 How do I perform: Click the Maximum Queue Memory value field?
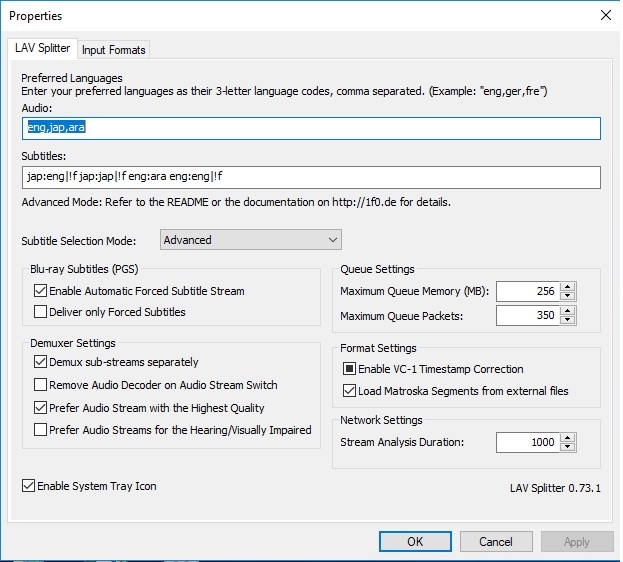[528, 291]
